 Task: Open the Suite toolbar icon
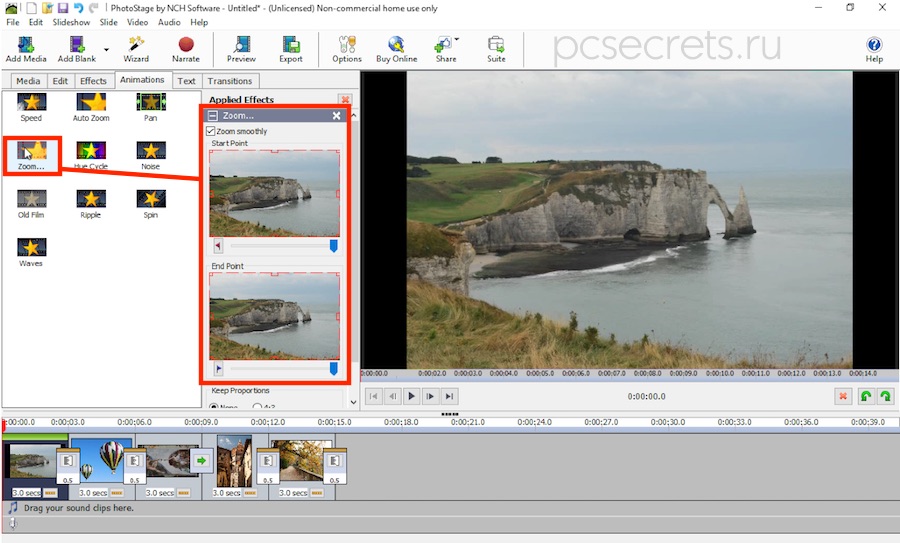pos(496,49)
